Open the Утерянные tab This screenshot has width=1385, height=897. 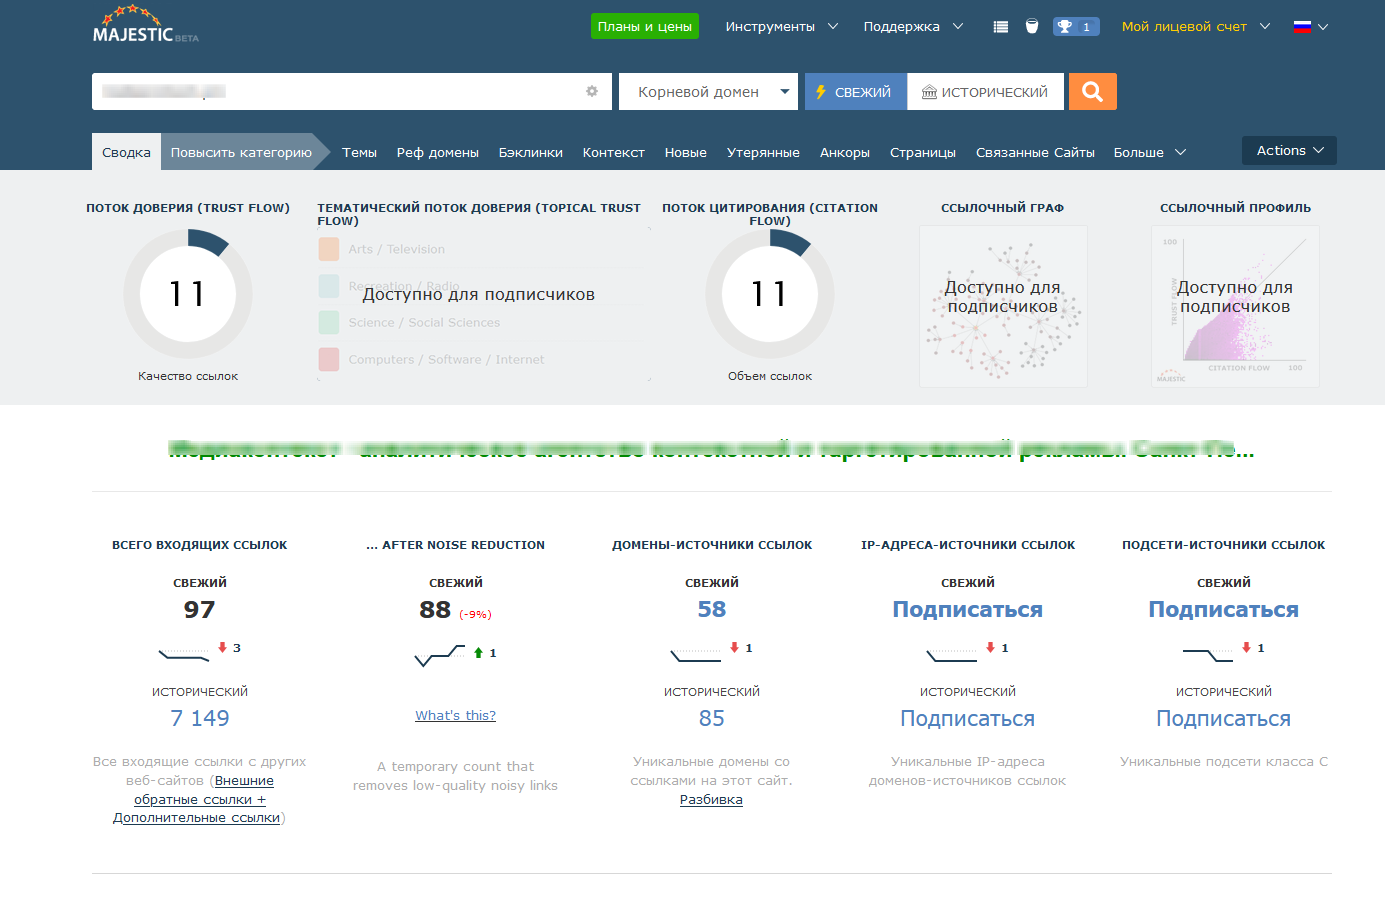763,152
